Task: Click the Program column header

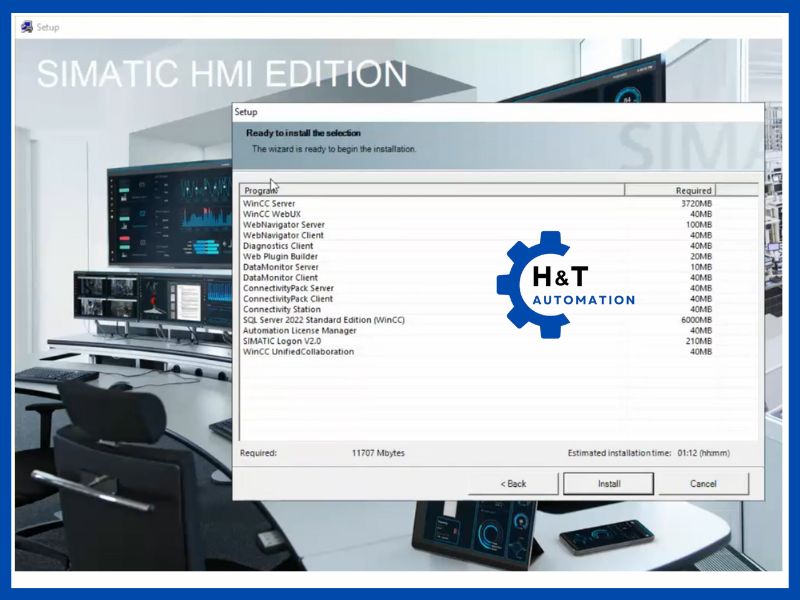Action: pyautogui.click(x=432, y=190)
